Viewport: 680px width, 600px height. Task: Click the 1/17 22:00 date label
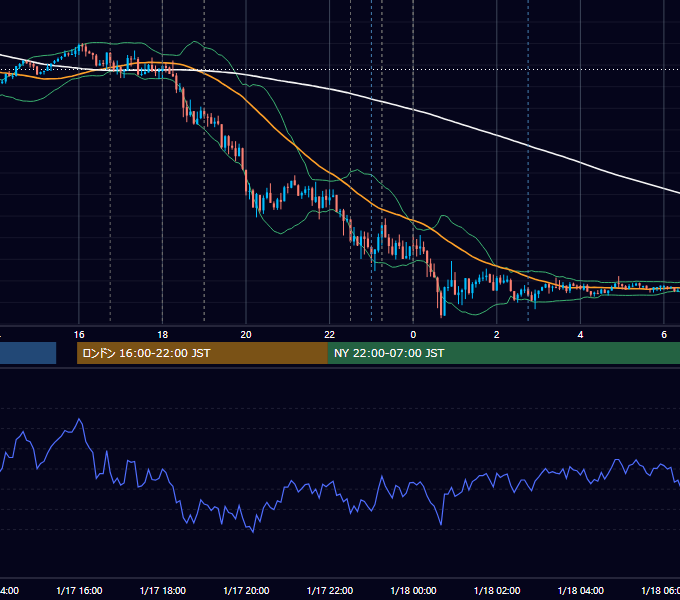coord(330,590)
